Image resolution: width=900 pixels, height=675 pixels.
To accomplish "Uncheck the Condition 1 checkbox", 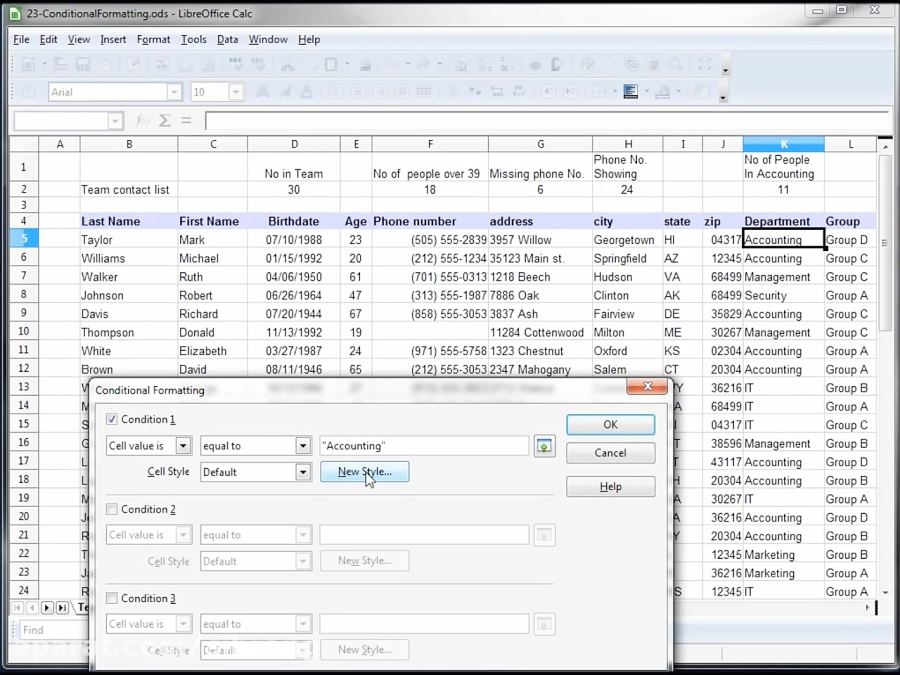I will point(111,419).
